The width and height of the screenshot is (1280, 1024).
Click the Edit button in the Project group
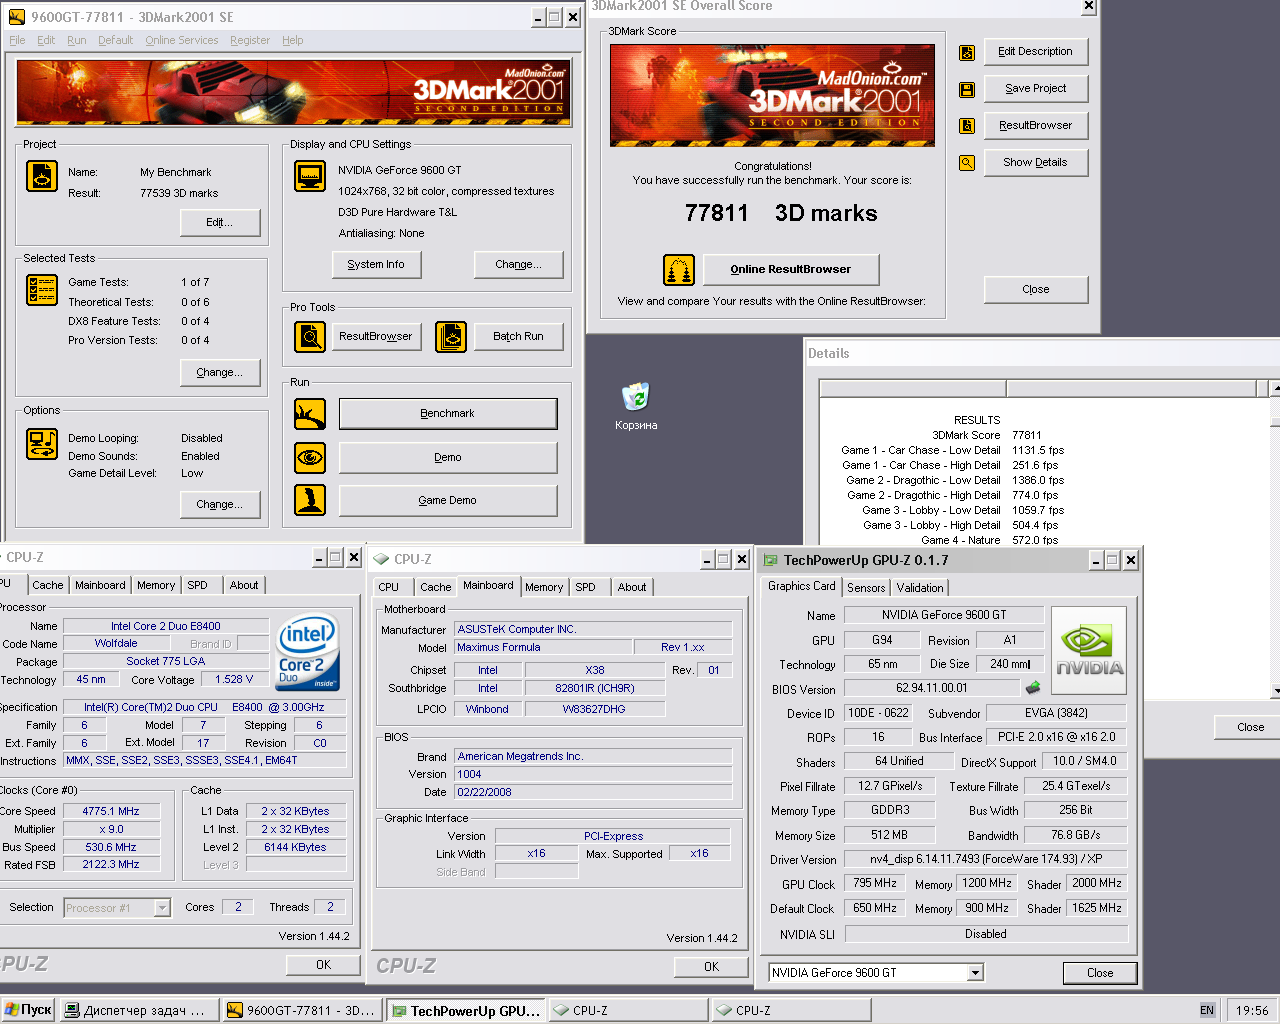(x=220, y=223)
